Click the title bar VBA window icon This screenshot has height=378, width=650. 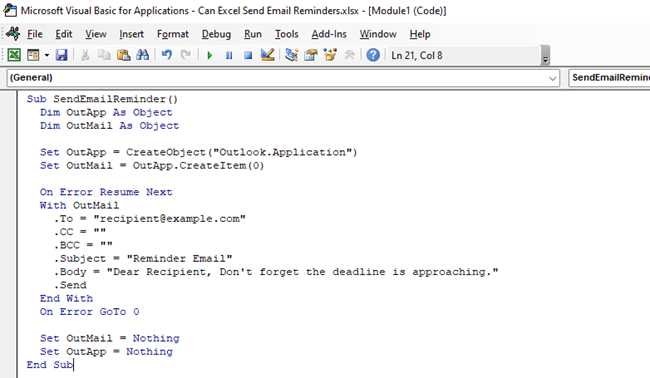pos(10,10)
